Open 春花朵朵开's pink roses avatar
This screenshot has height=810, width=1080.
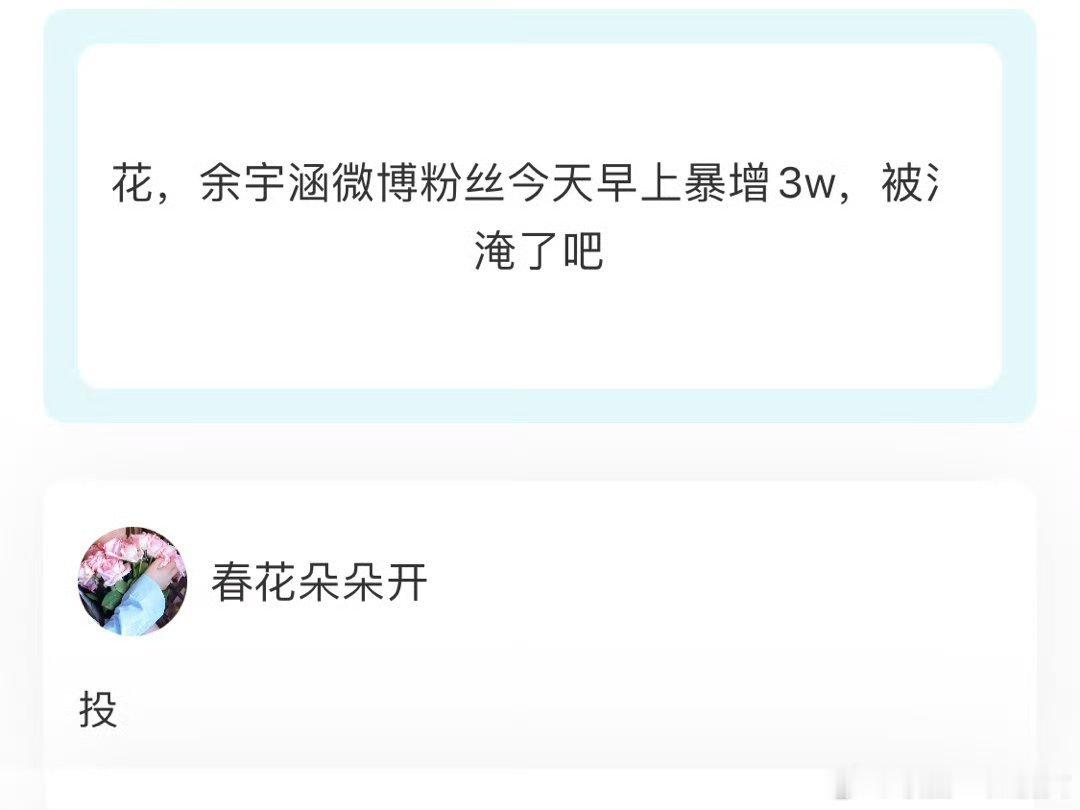coord(132,581)
